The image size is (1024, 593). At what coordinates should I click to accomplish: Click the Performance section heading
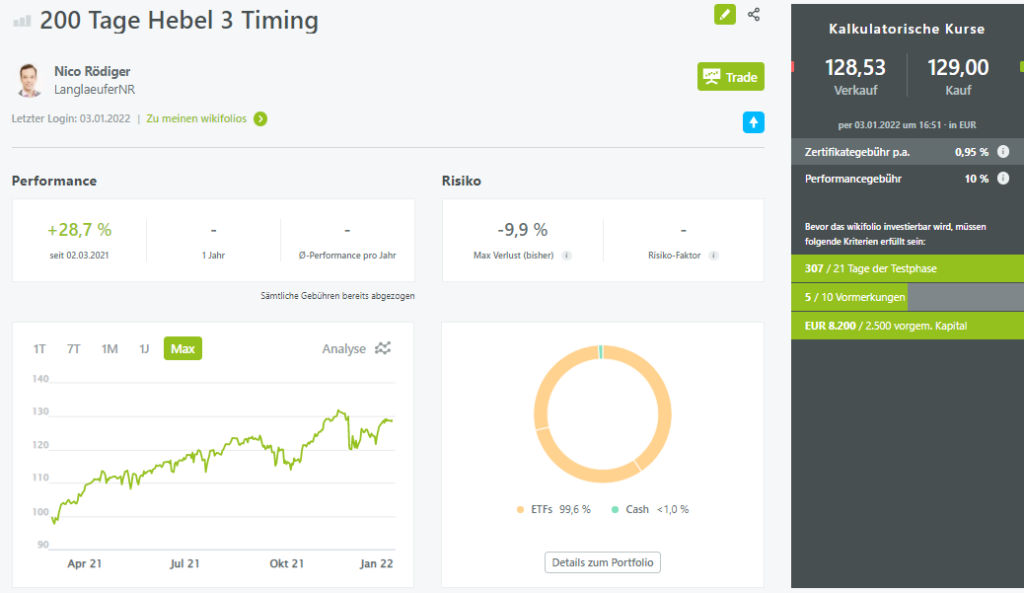[x=54, y=181]
